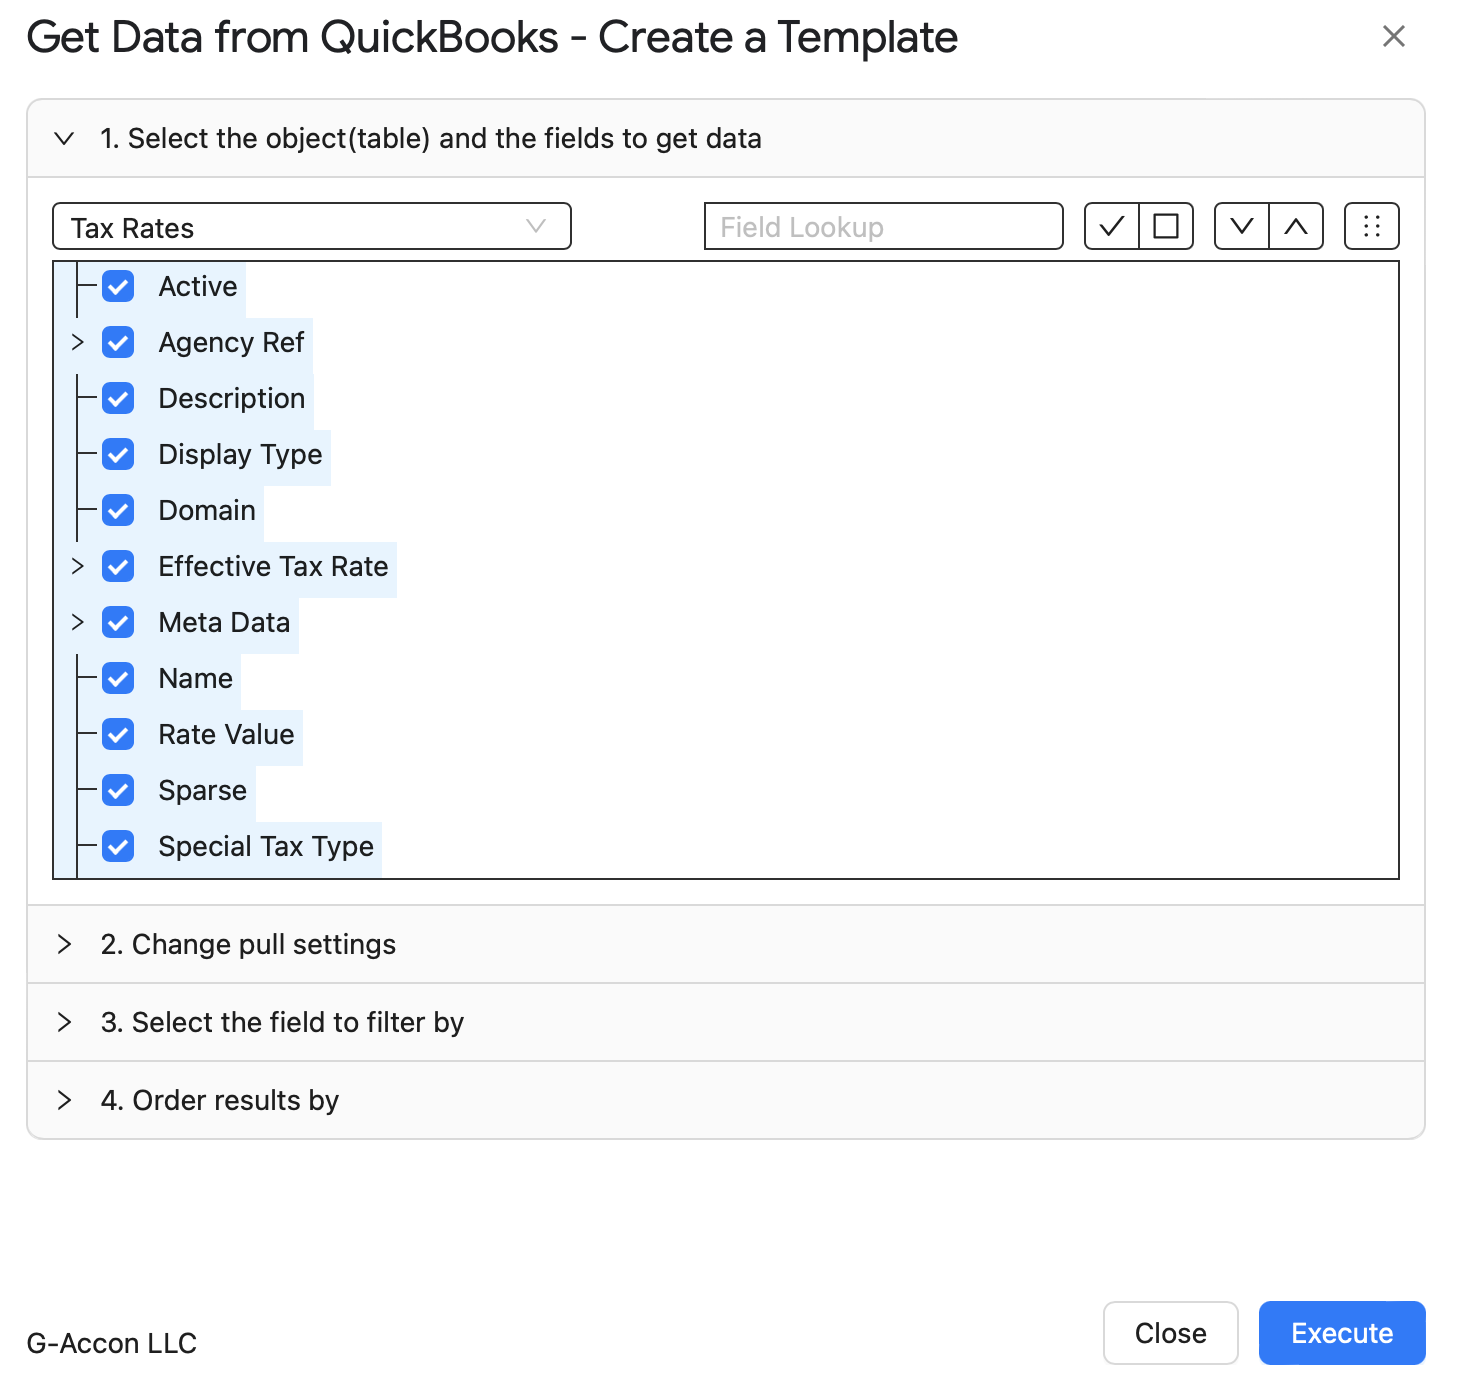Expand the Order results by section
1462x1396 pixels.
(x=726, y=1101)
